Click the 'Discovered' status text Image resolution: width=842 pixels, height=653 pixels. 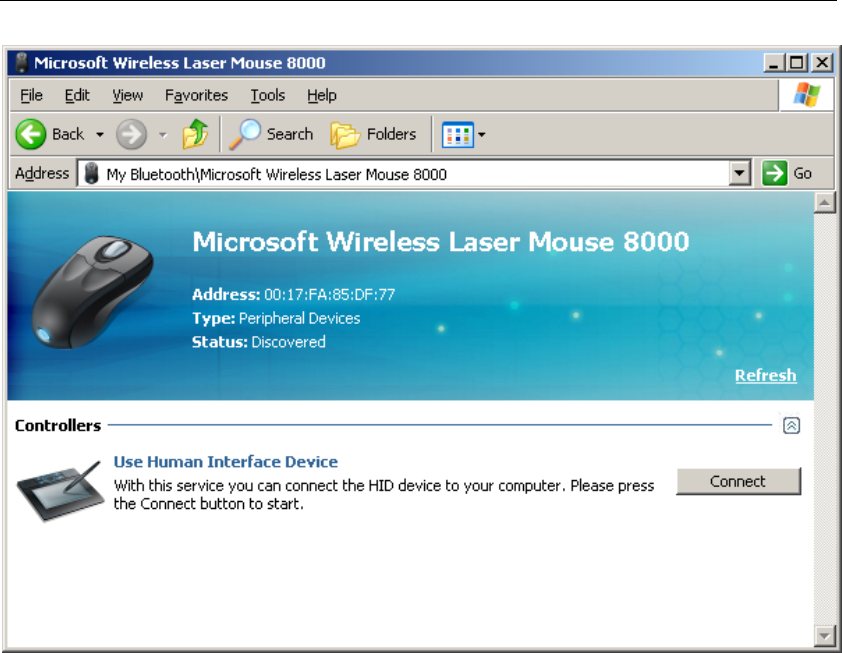pos(288,342)
